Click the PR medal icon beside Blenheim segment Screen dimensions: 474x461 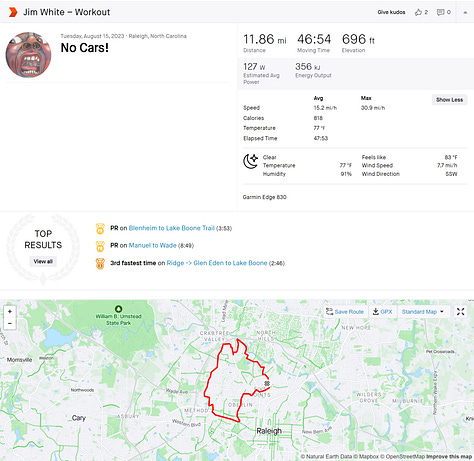click(100, 228)
